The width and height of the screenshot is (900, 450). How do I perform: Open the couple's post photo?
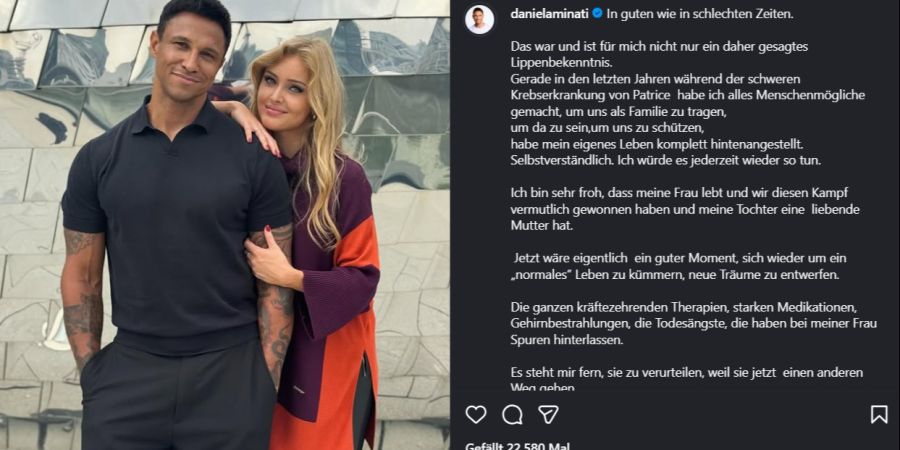pyautogui.click(x=225, y=225)
